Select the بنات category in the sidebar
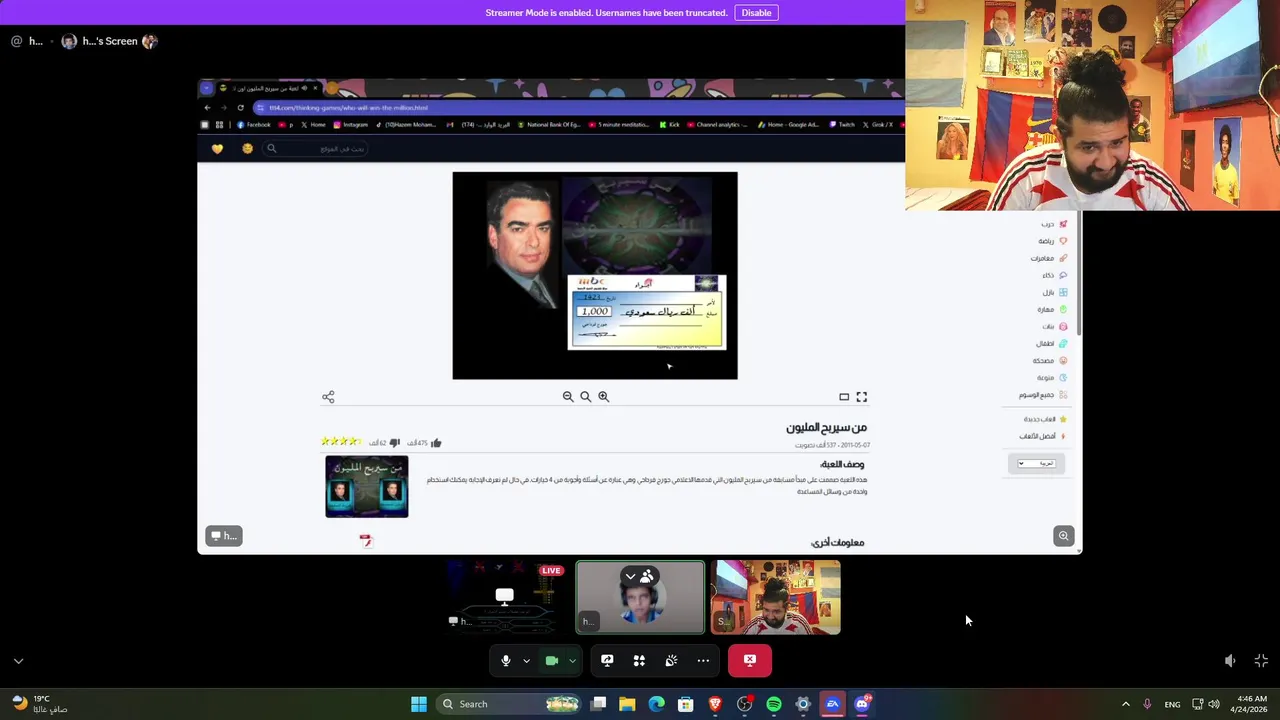This screenshot has height=720, width=1280. (1055, 326)
